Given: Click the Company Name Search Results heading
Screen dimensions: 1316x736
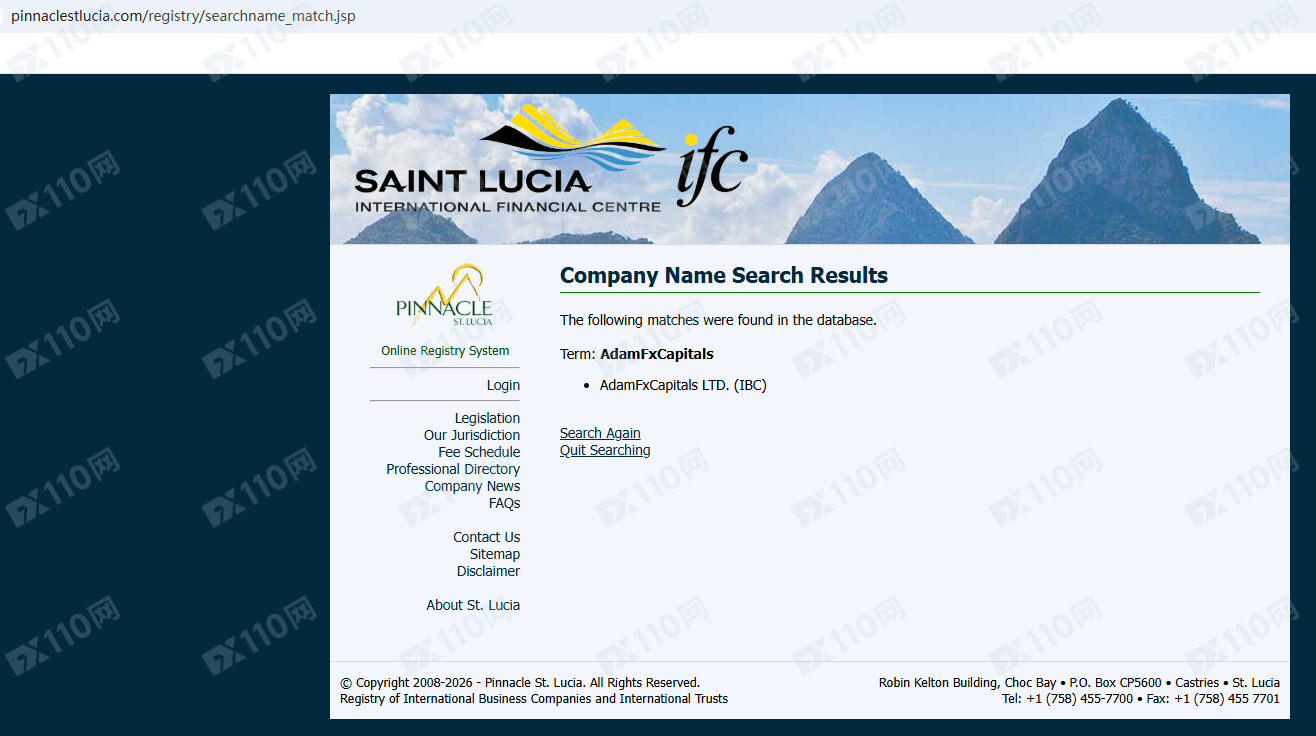Looking at the screenshot, I should (x=723, y=276).
